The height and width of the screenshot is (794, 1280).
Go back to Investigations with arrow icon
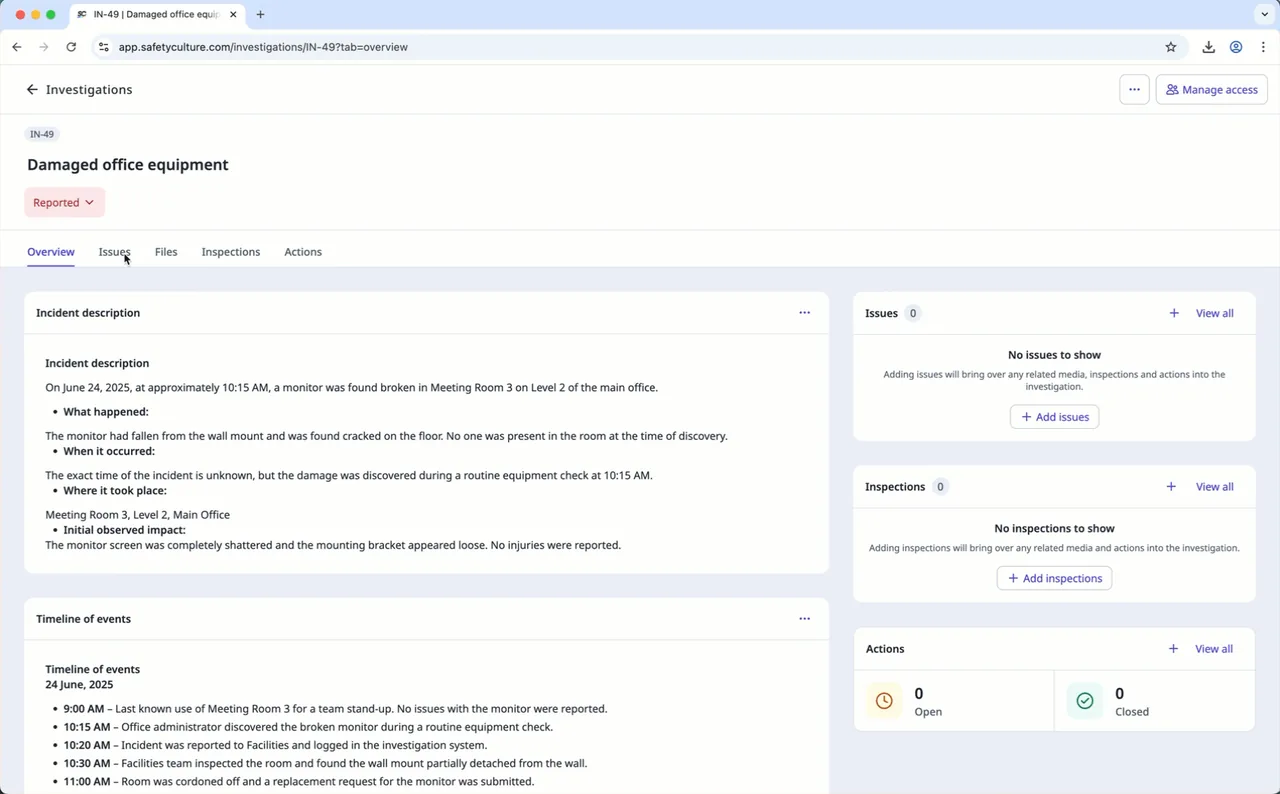[x=32, y=90]
